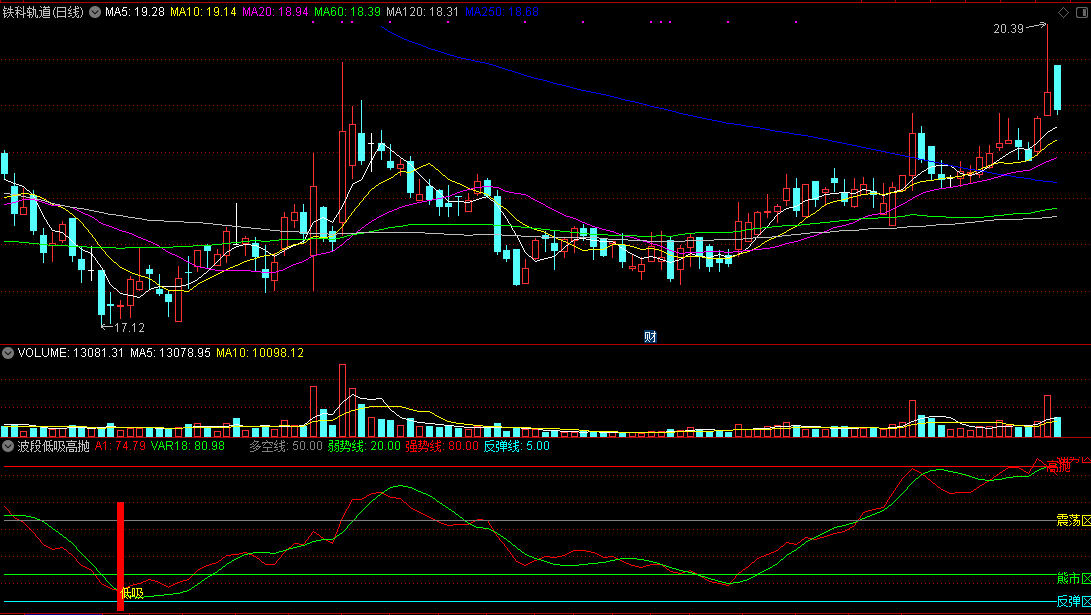
Task: Pick the magenta MA20: 18.94 label
Action: pos(276,12)
